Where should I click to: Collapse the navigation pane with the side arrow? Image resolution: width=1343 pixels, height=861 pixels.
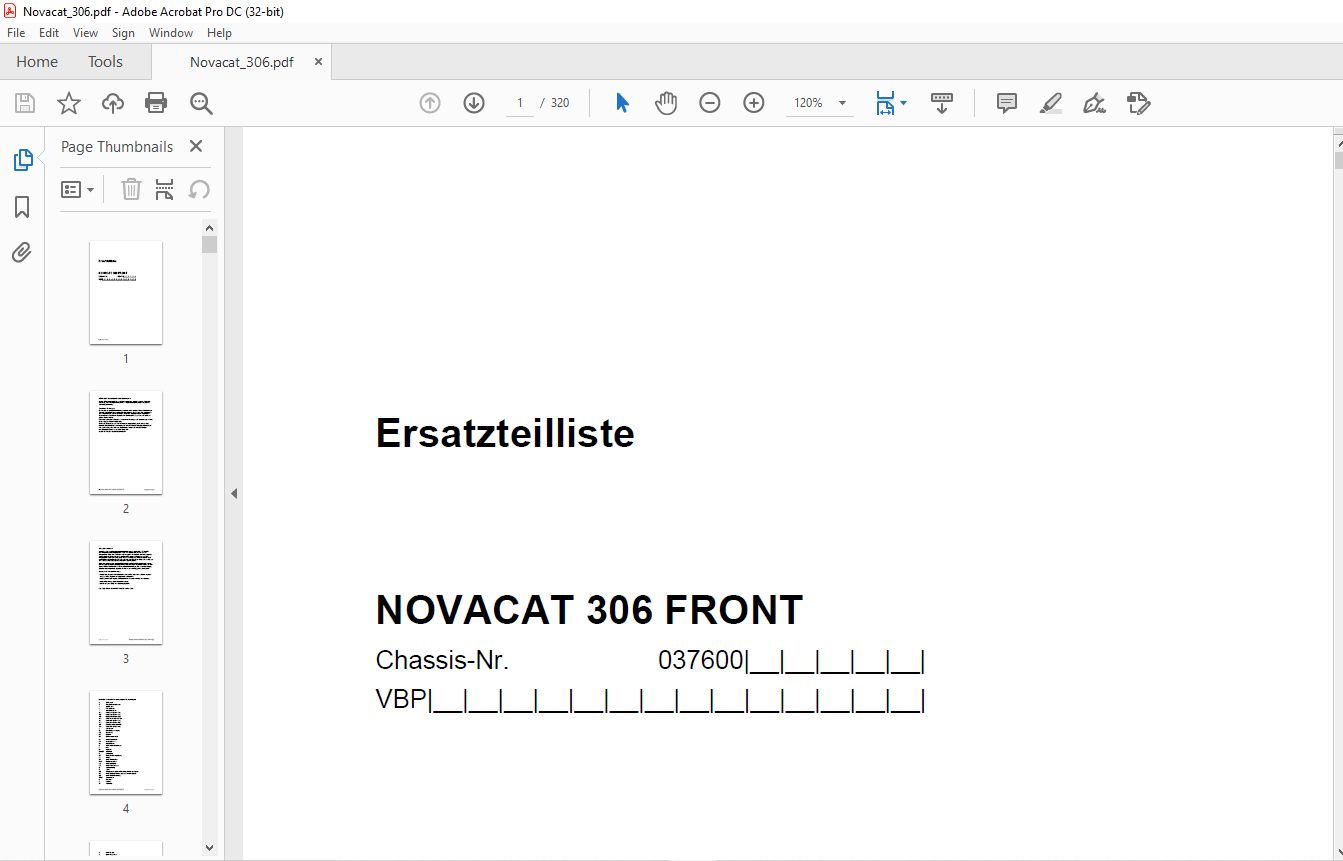pos(233,493)
